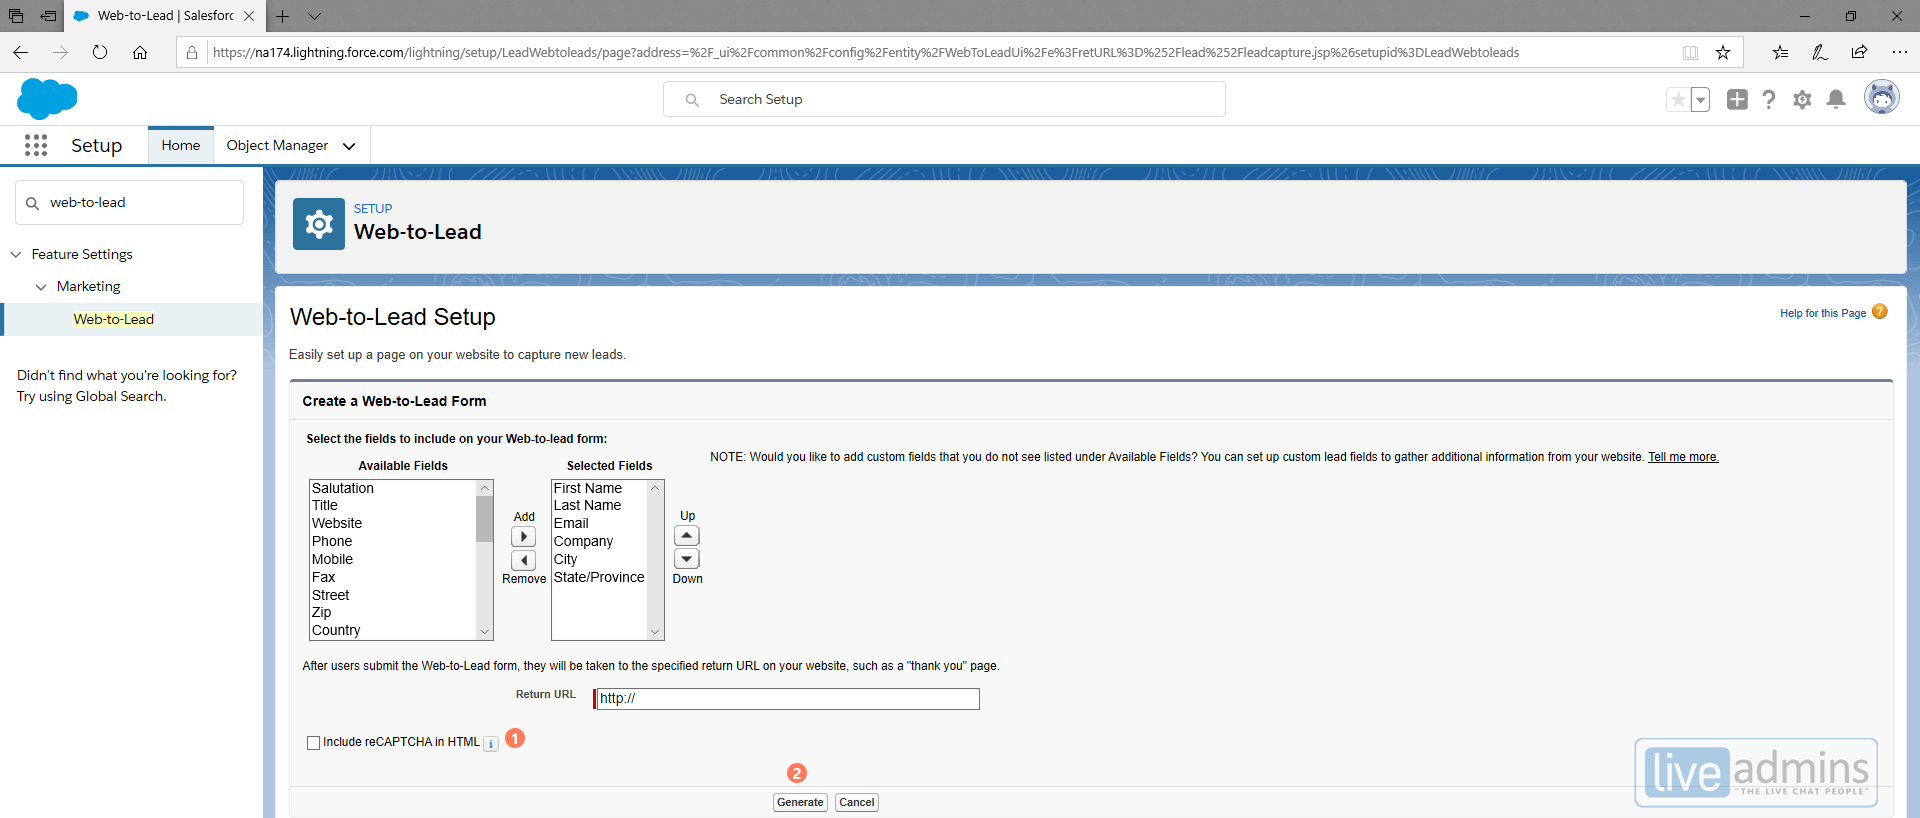The image size is (1920, 818).
Task: Select City in Selected Fields
Action: coord(565,559)
